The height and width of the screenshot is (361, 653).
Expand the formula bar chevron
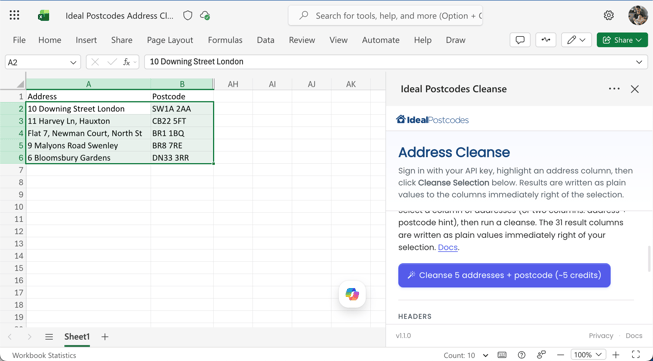coord(639,62)
